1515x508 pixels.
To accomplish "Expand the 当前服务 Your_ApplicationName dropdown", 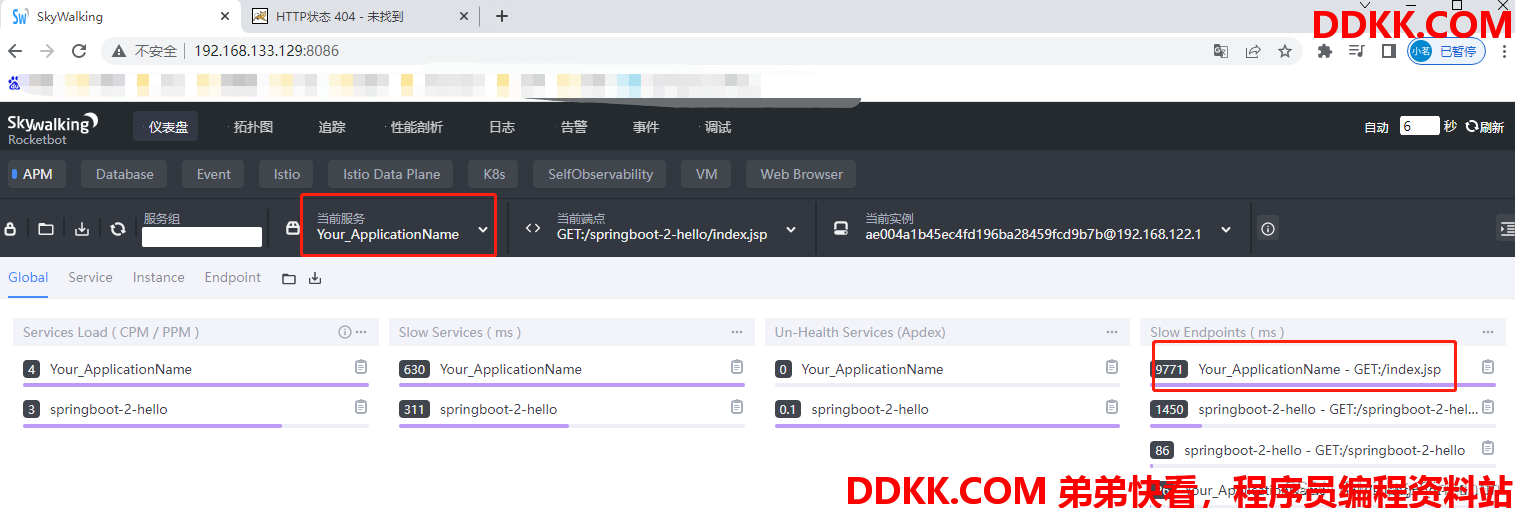I will [483, 229].
